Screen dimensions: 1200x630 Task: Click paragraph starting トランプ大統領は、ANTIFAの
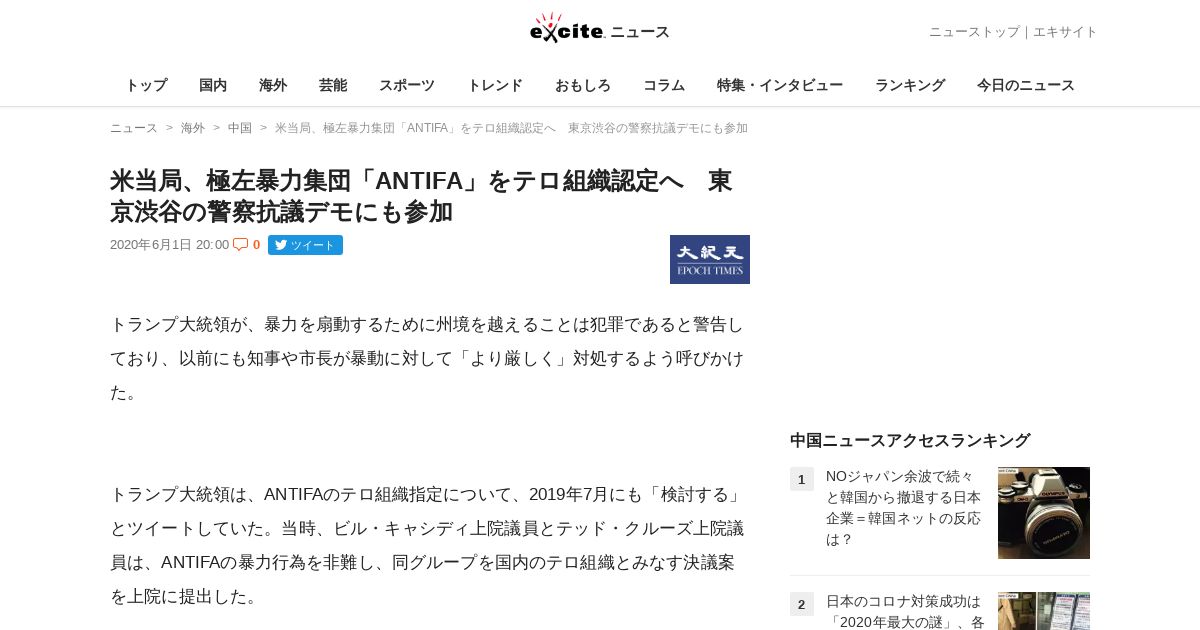click(x=428, y=545)
